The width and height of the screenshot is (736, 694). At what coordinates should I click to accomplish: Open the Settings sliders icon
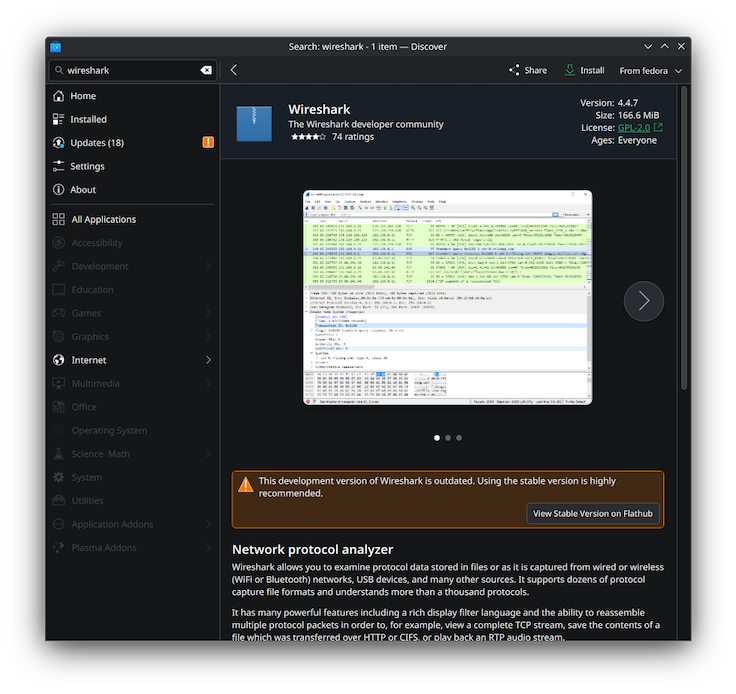(58, 166)
